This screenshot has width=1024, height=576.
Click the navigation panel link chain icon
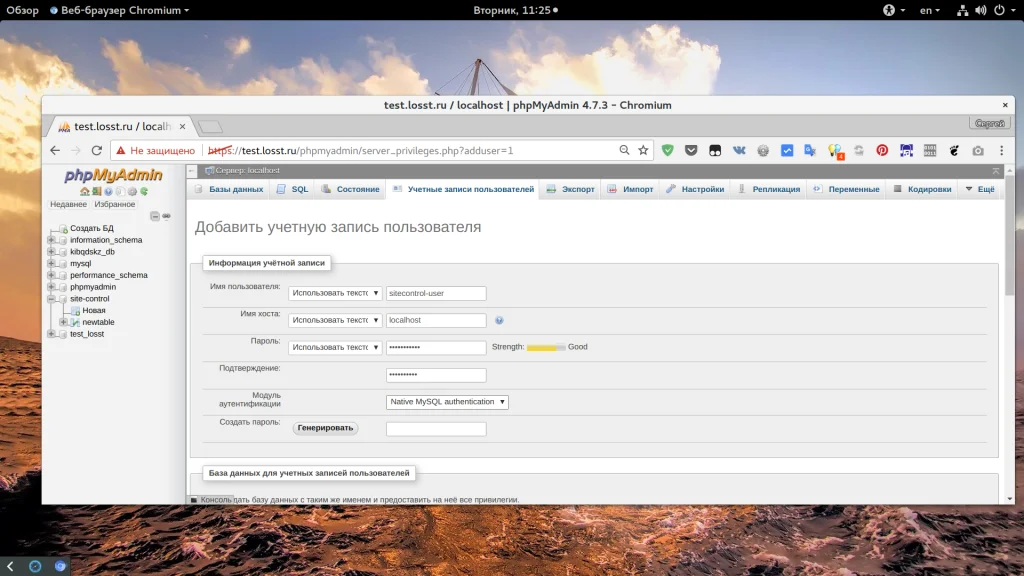[x=166, y=216]
